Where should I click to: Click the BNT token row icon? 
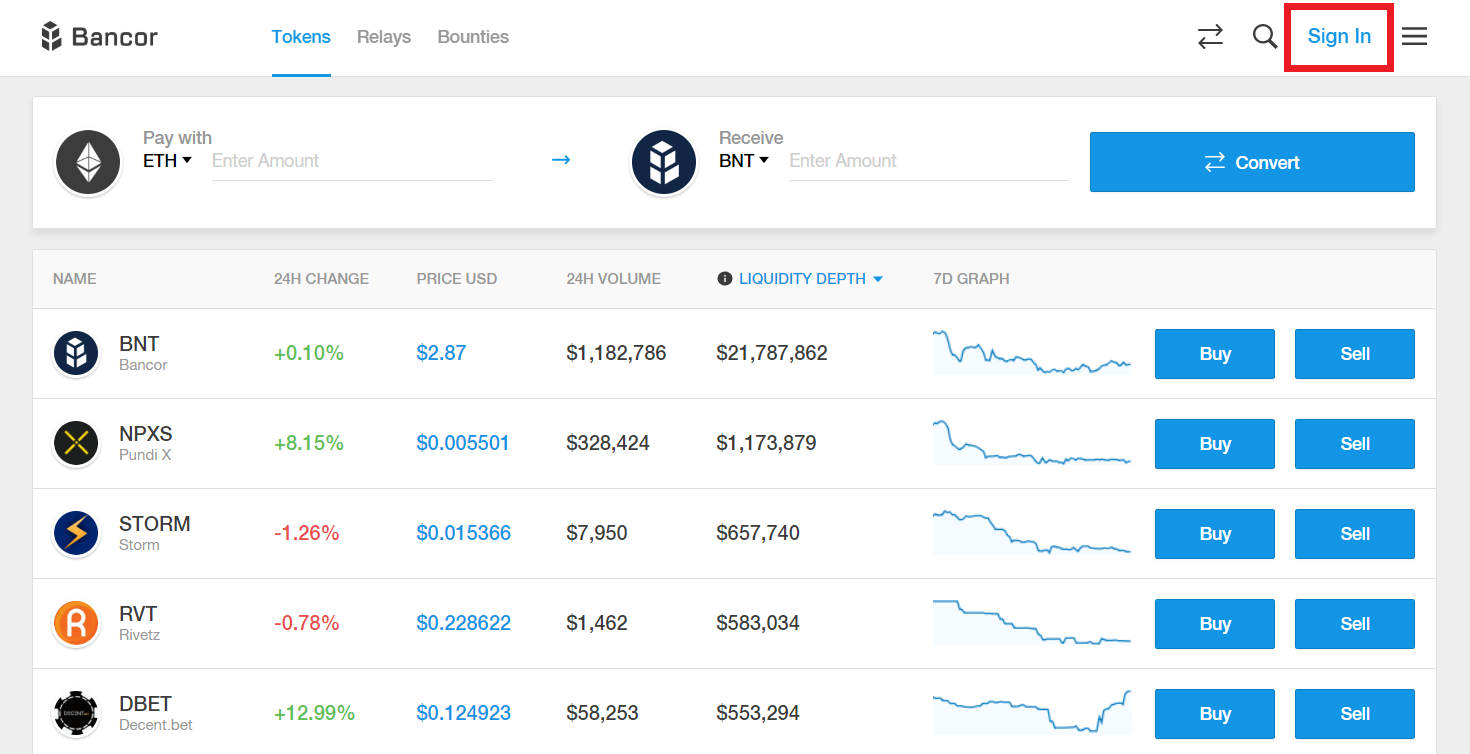(x=76, y=353)
